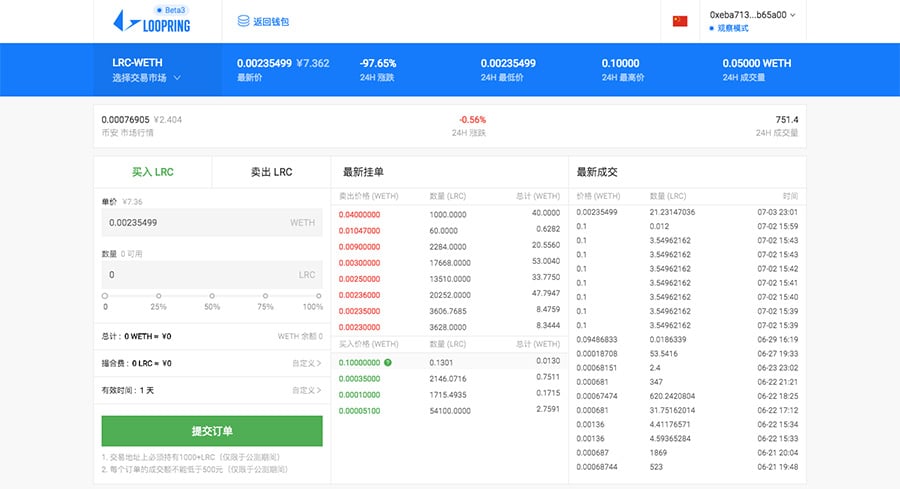Select the 25% point on the slider
This screenshot has width=900, height=489.
click(x=158, y=296)
